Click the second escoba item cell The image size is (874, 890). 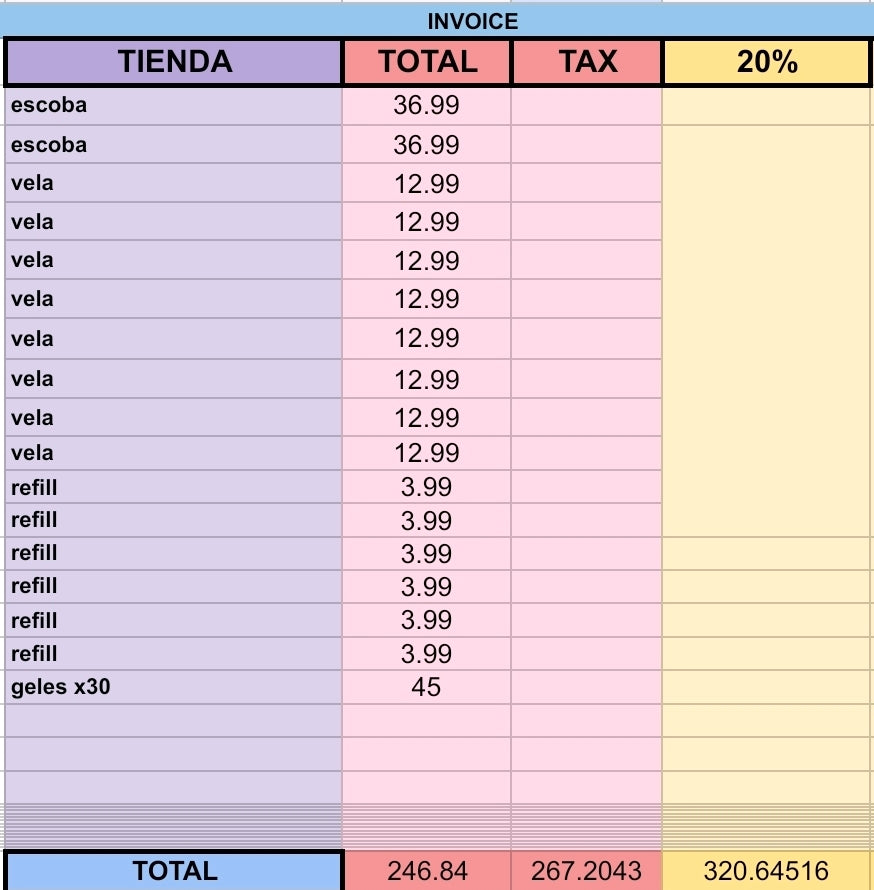pos(174,145)
